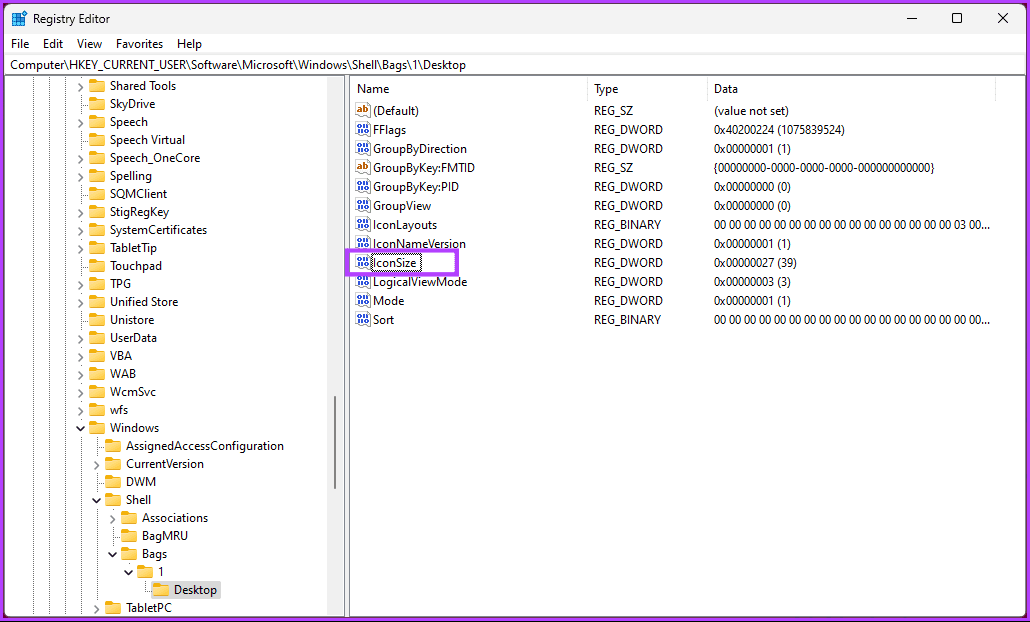The height and width of the screenshot is (622, 1030).
Task: Open the Help menu
Action: coord(189,44)
